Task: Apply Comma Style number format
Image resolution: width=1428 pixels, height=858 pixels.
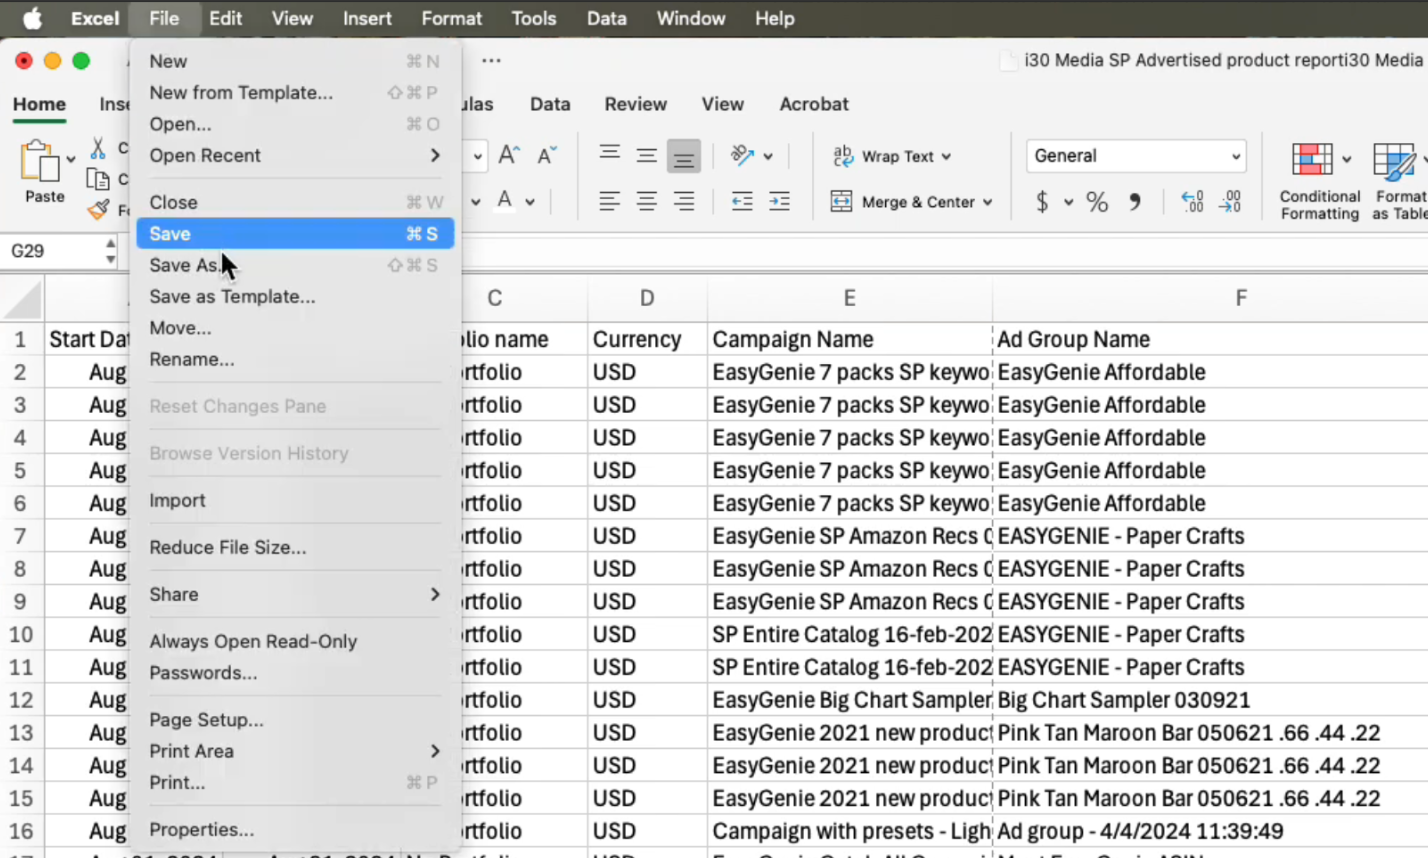Action: (1135, 202)
